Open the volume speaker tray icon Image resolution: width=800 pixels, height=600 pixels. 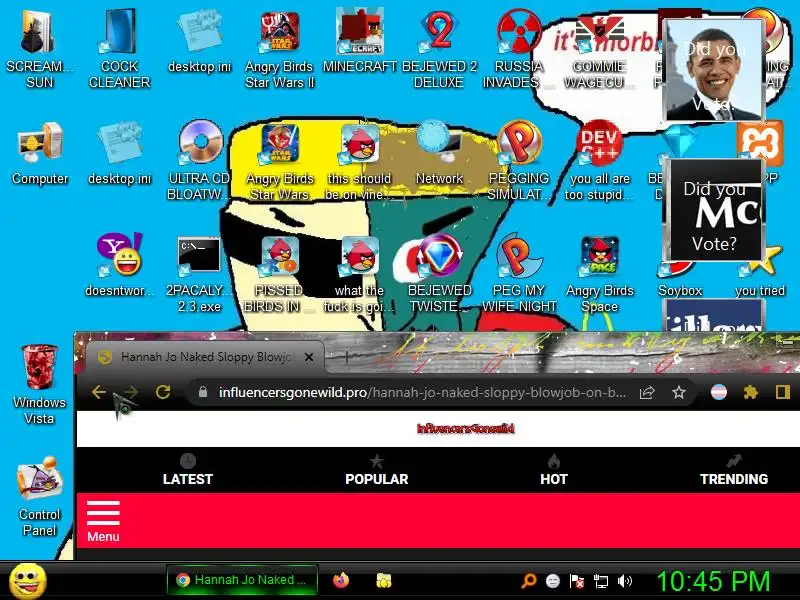click(624, 581)
